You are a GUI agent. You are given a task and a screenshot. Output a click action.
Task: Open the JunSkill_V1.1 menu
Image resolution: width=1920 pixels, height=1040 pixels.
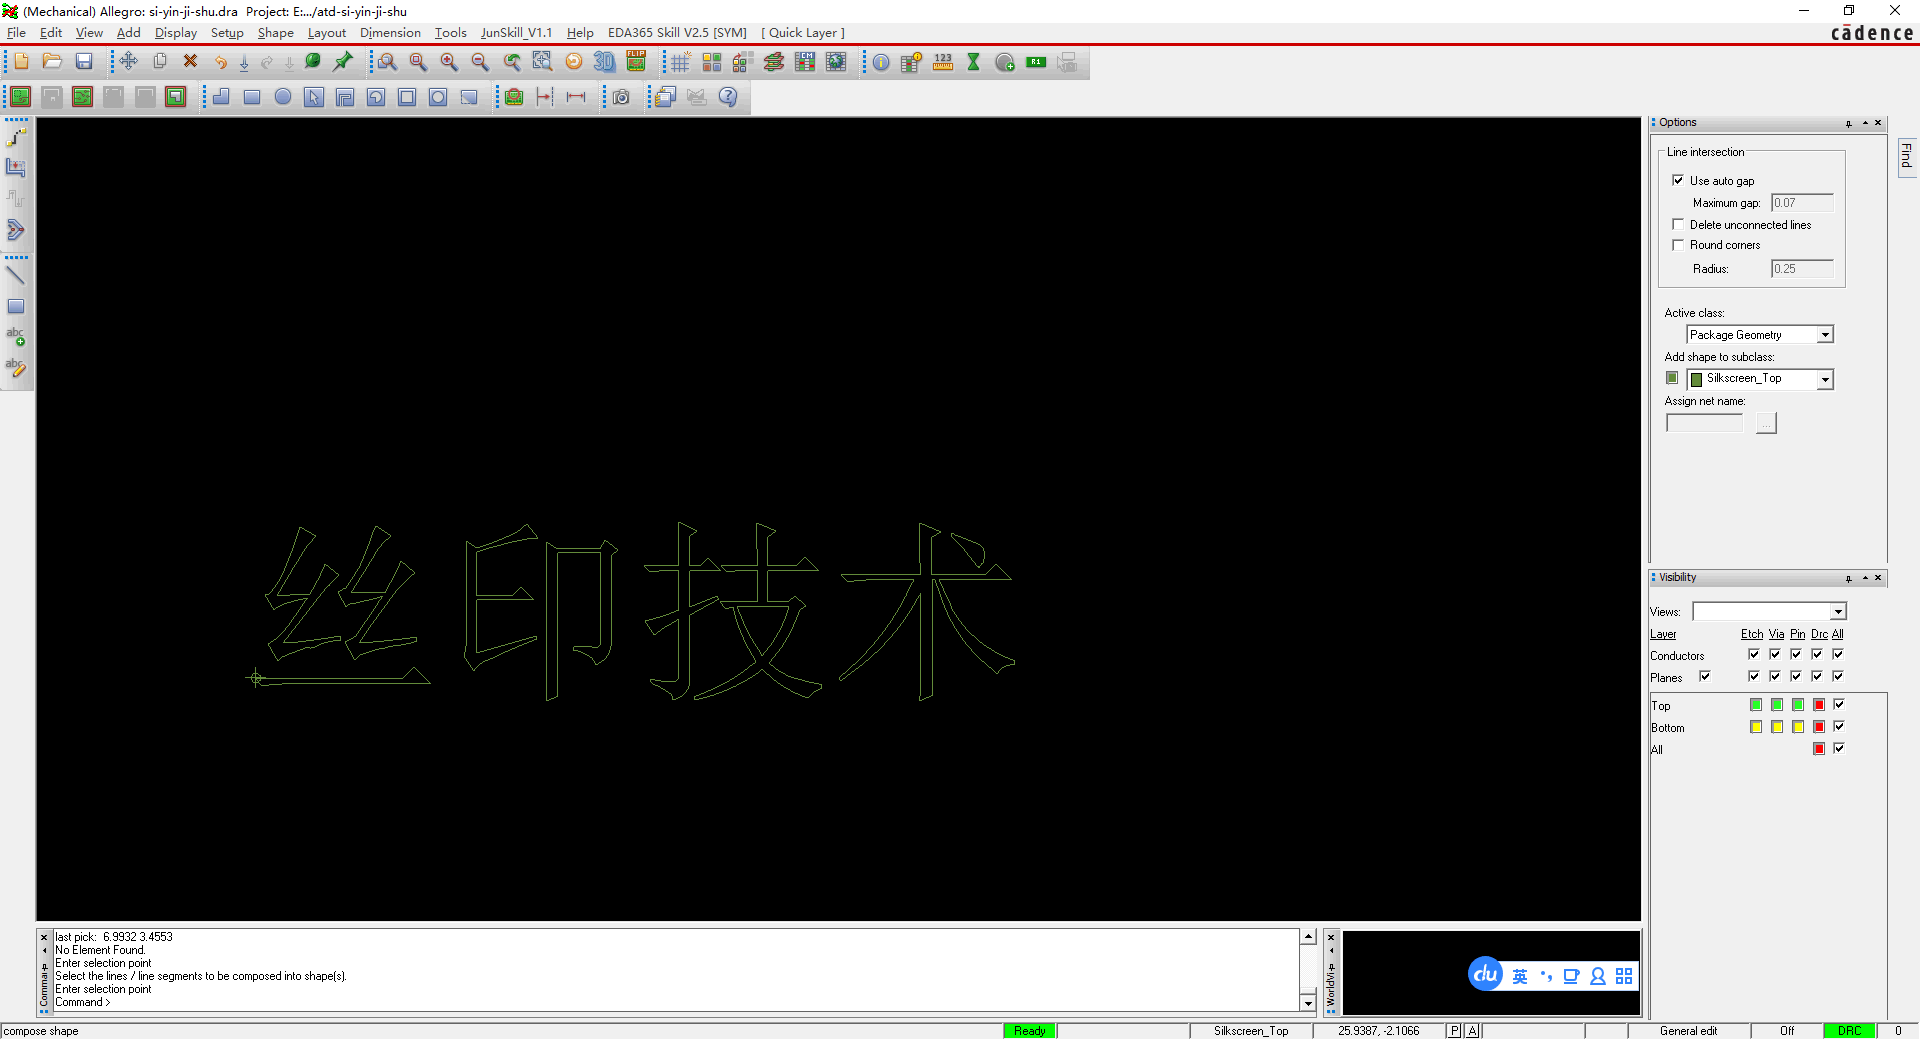(516, 33)
